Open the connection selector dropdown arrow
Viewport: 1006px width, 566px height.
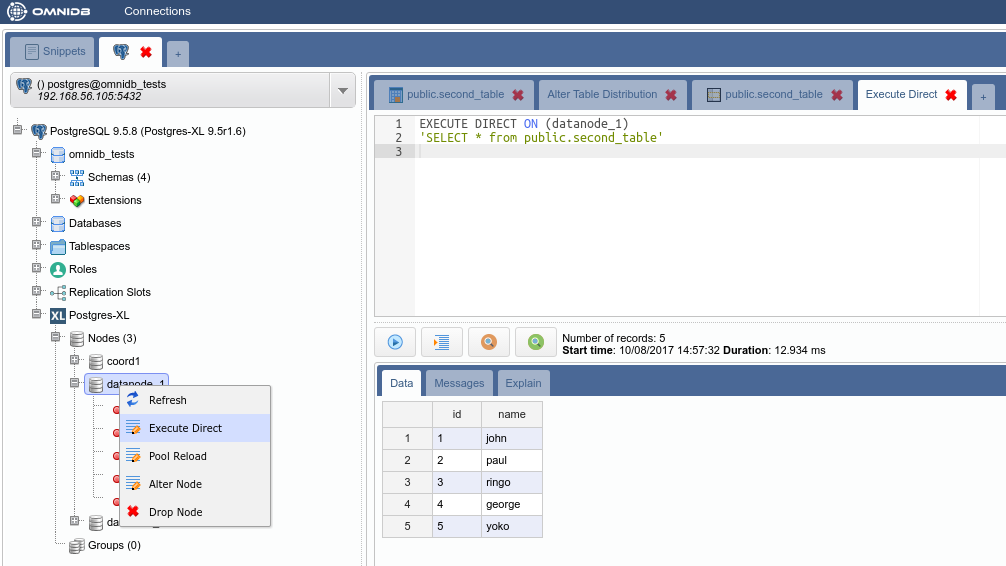343,90
